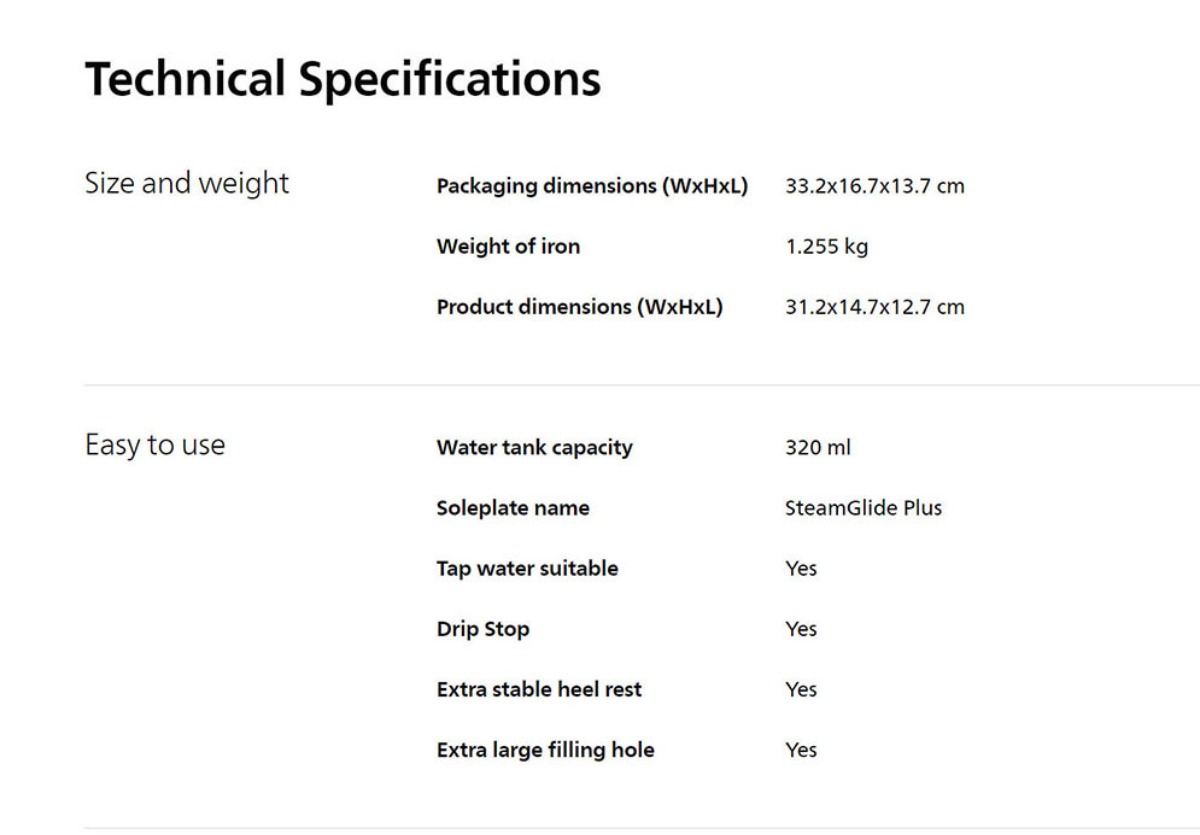Viewport: 1200px width, 835px height.
Task: Click the Extra stable heel rest label
Action: pos(539,689)
